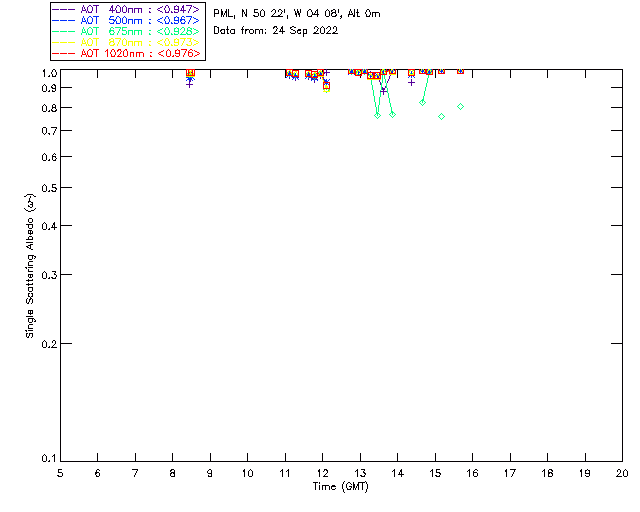The width and height of the screenshot is (640, 512).
Task: Click the green diamond data point near 15.2 GMT
Action: pos(441,116)
